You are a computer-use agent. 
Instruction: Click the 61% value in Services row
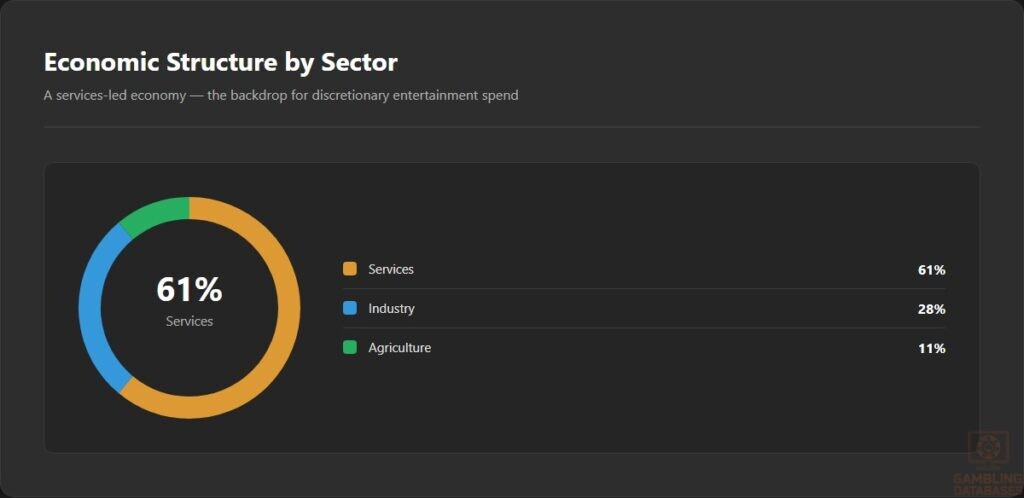(x=931, y=270)
